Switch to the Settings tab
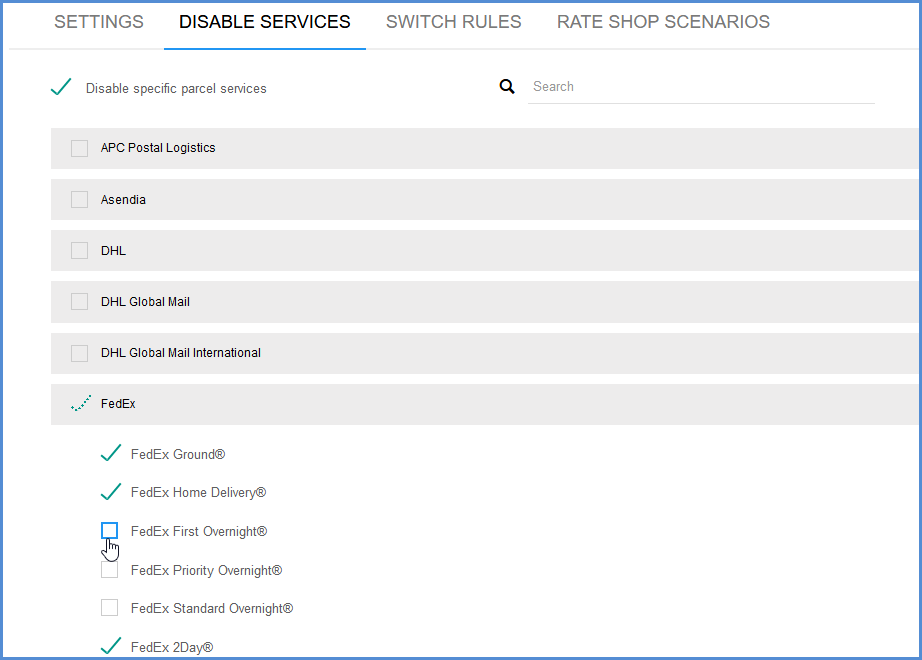 [x=98, y=21]
